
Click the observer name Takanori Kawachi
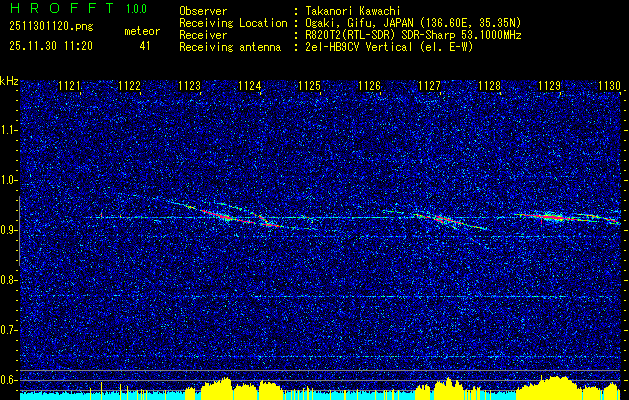pos(353,11)
